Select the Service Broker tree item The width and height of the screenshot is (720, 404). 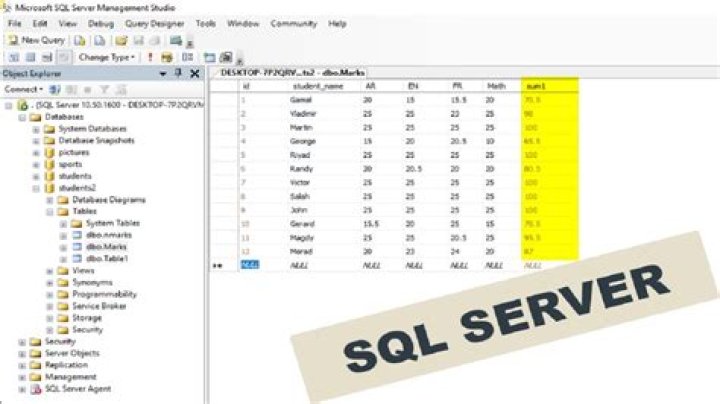99,306
